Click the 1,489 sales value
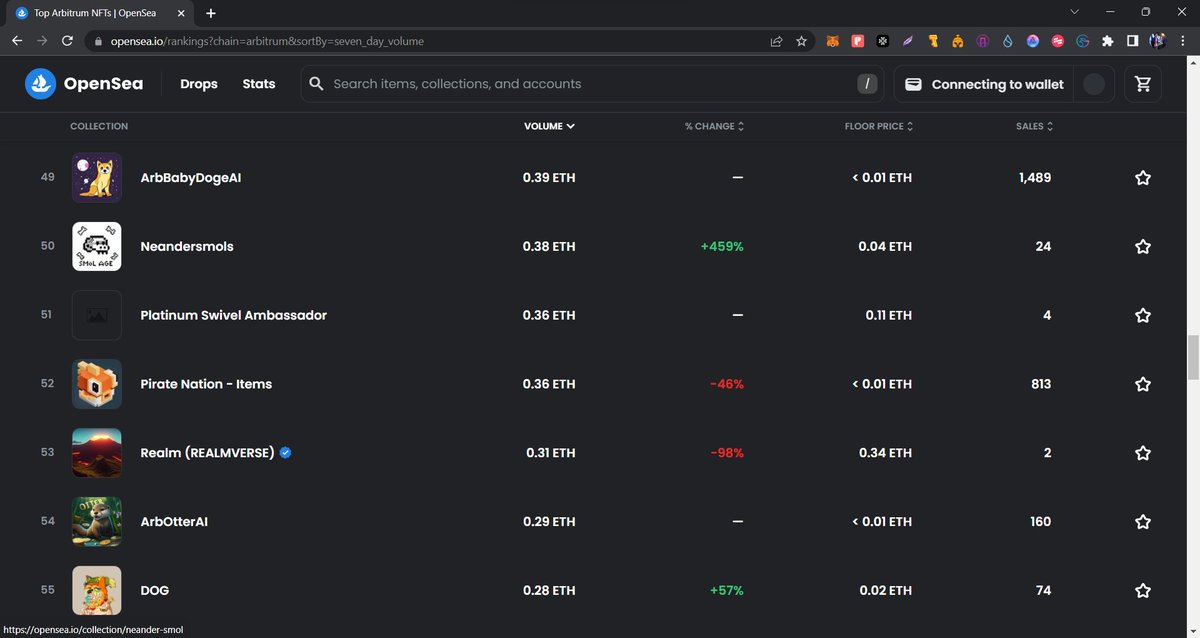The height and width of the screenshot is (638, 1200). click(x=1035, y=178)
